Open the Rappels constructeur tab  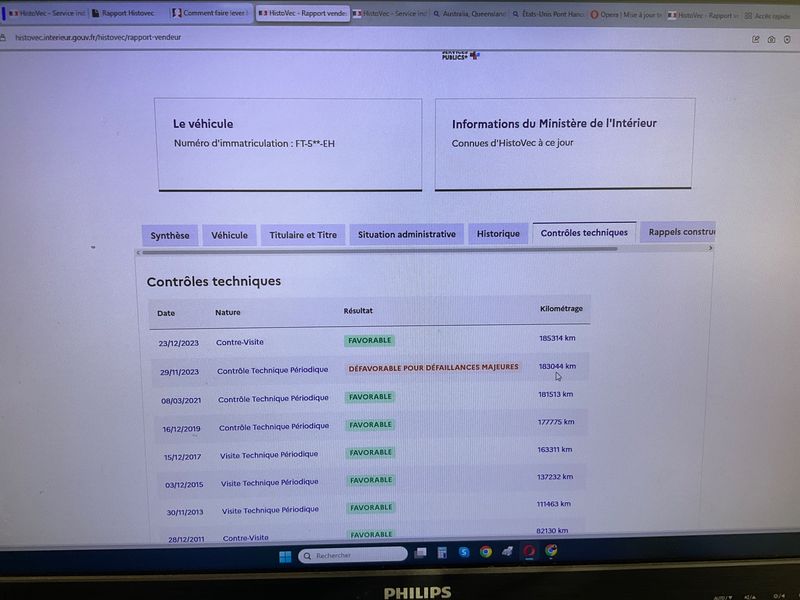tap(678, 232)
